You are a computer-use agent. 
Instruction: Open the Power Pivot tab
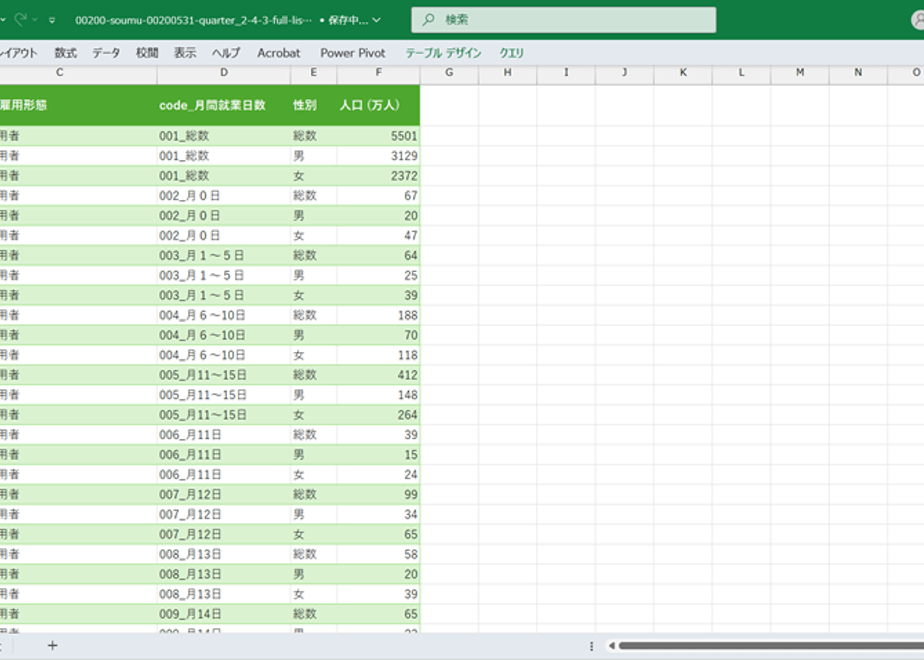(x=353, y=53)
